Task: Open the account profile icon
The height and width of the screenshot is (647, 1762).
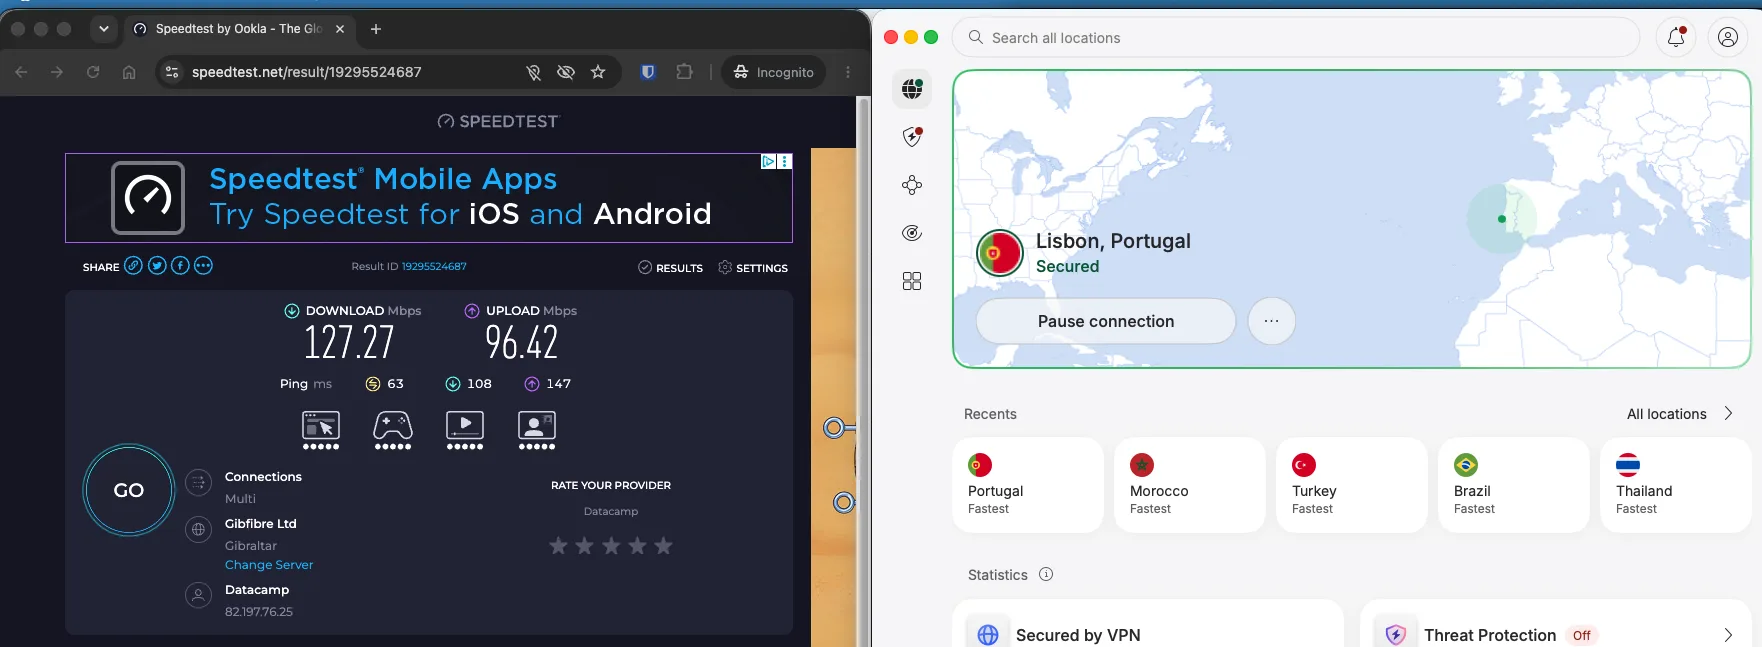Action: click(1727, 37)
